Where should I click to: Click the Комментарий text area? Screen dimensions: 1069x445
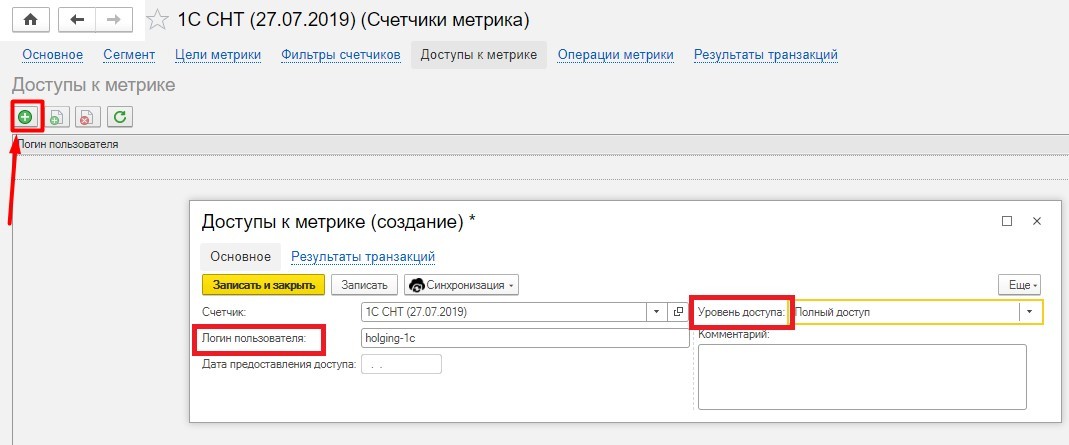pos(862,376)
